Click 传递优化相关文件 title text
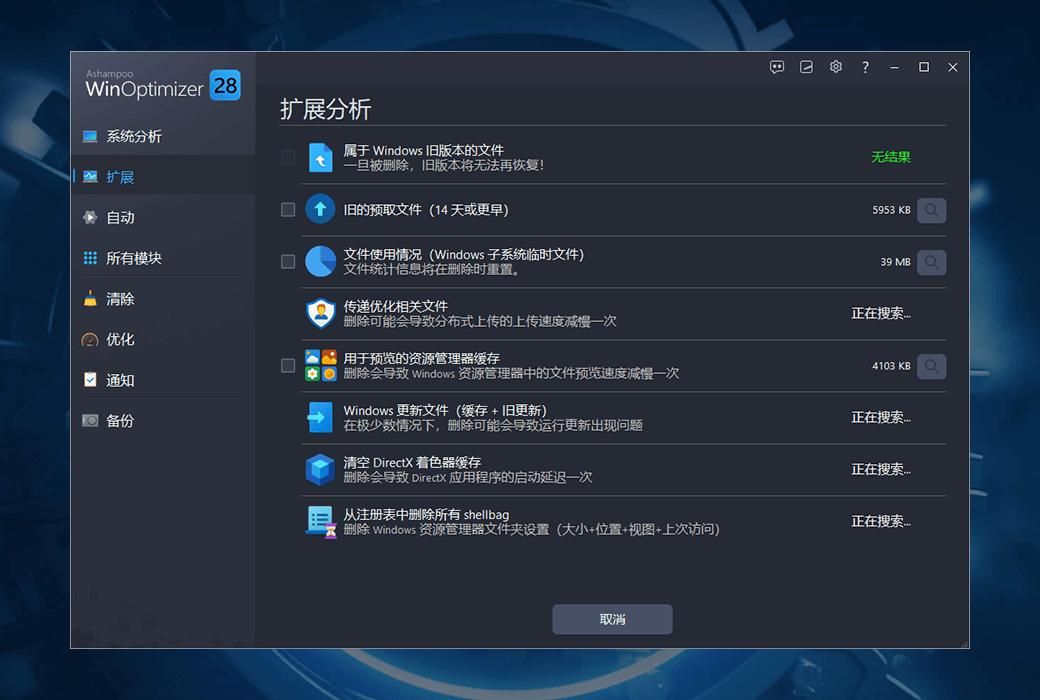The image size is (1040, 700). (x=395, y=306)
